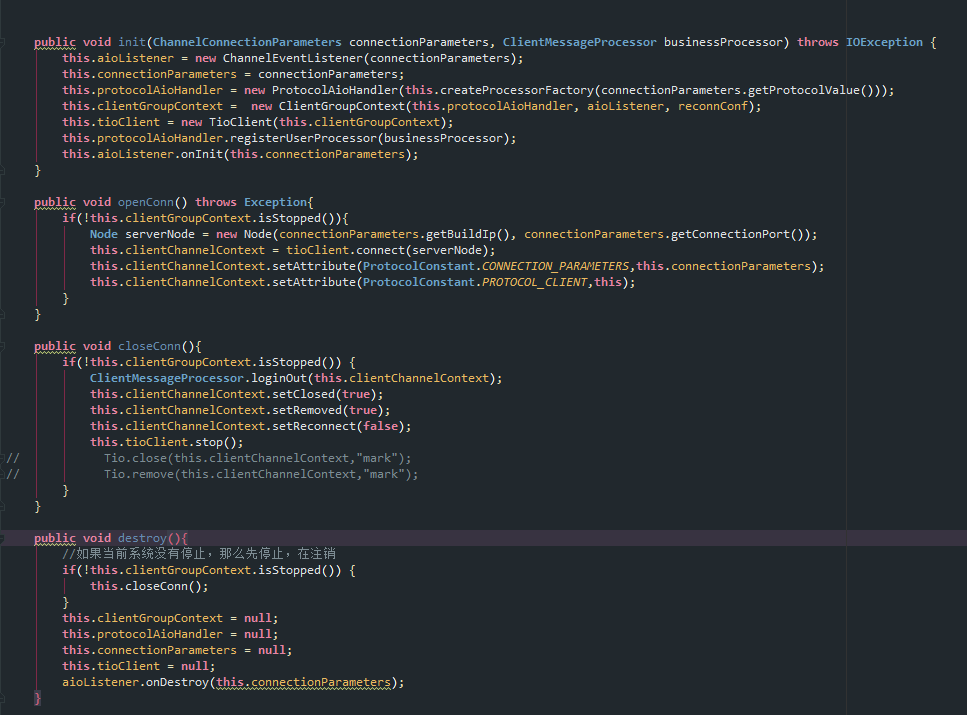Click highlighted closing brace of destroy
The height and width of the screenshot is (715, 967).
click(x=38, y=698)
